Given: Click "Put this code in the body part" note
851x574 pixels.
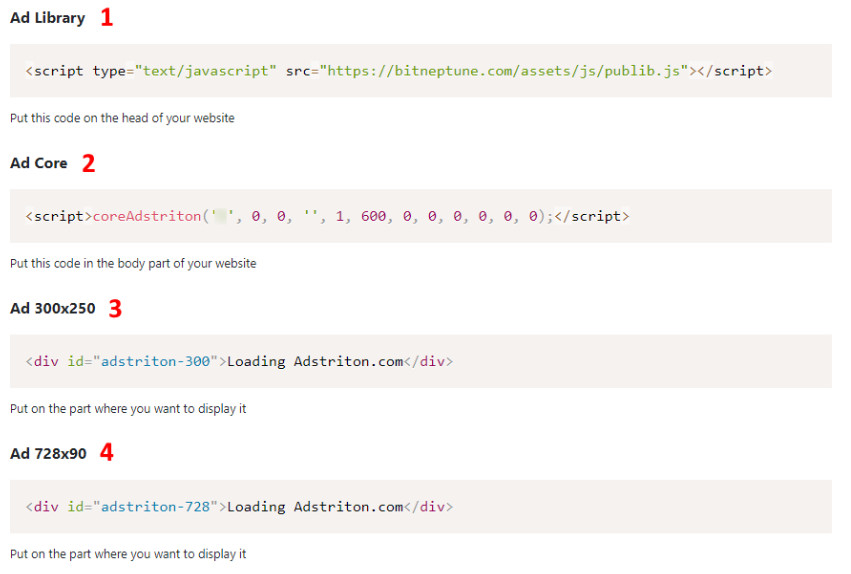Looking at the screenshot, I should point(133,264).
